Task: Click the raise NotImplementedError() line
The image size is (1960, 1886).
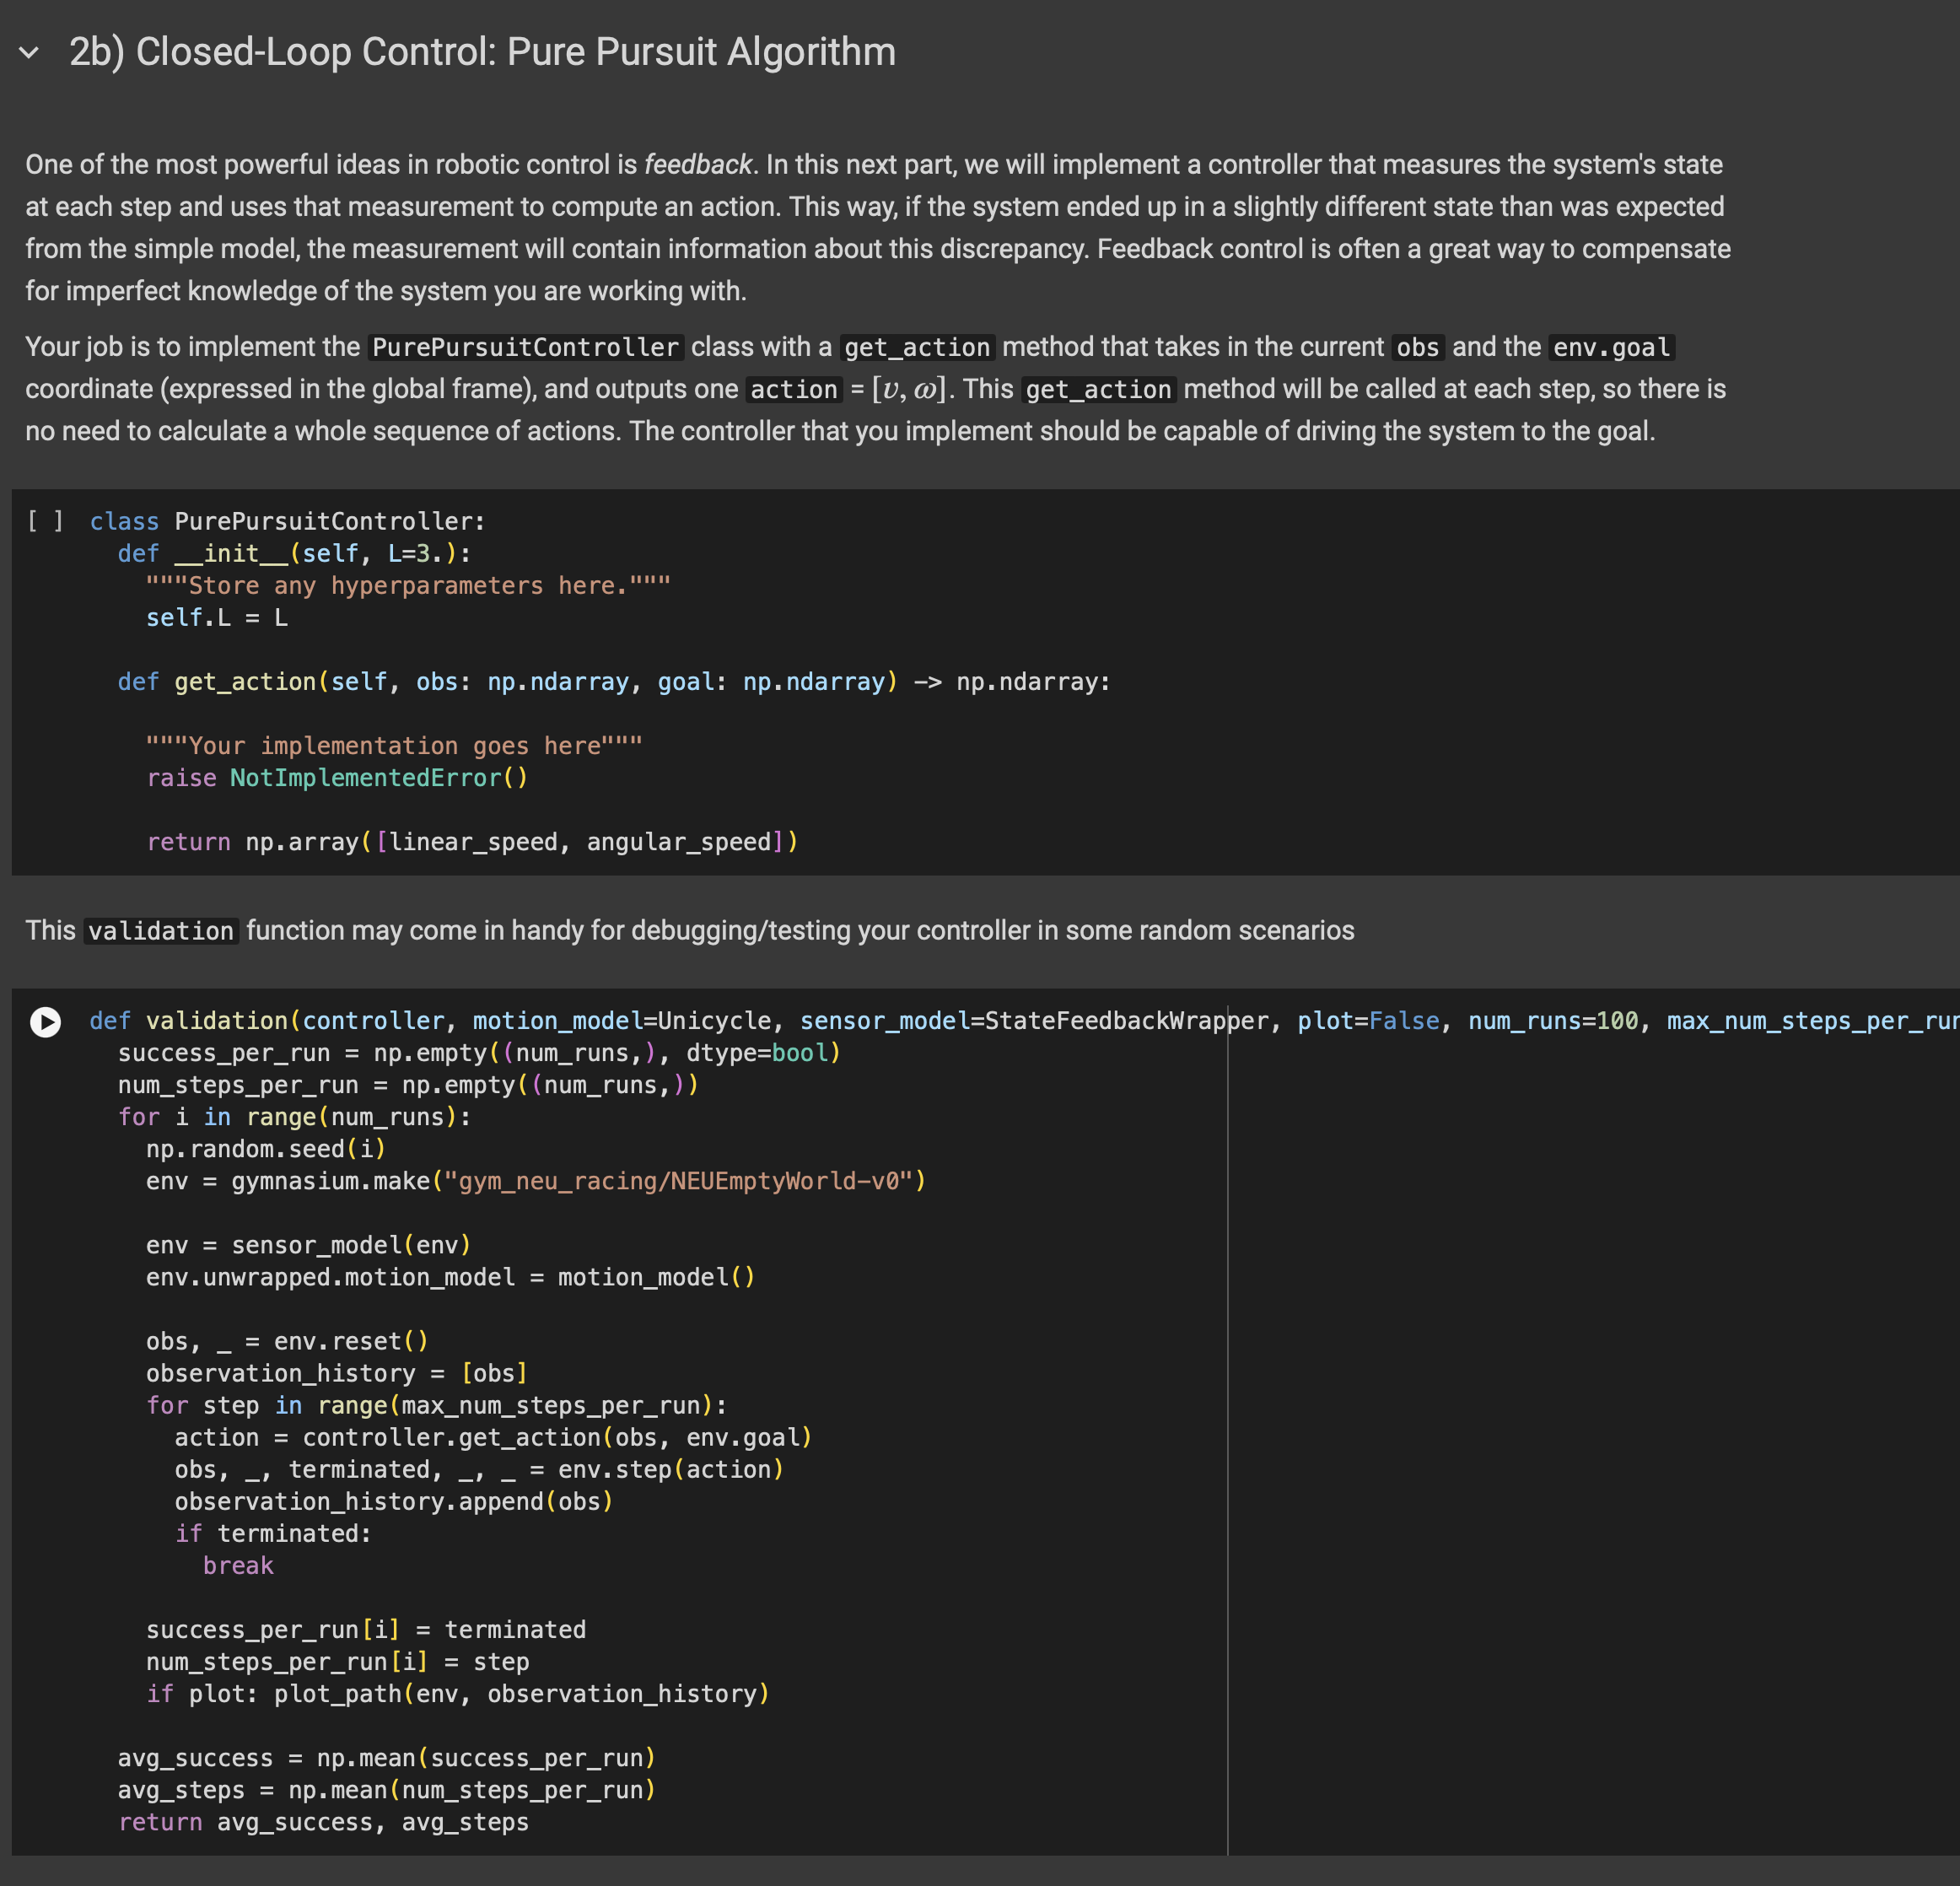Action: [338, 778]
